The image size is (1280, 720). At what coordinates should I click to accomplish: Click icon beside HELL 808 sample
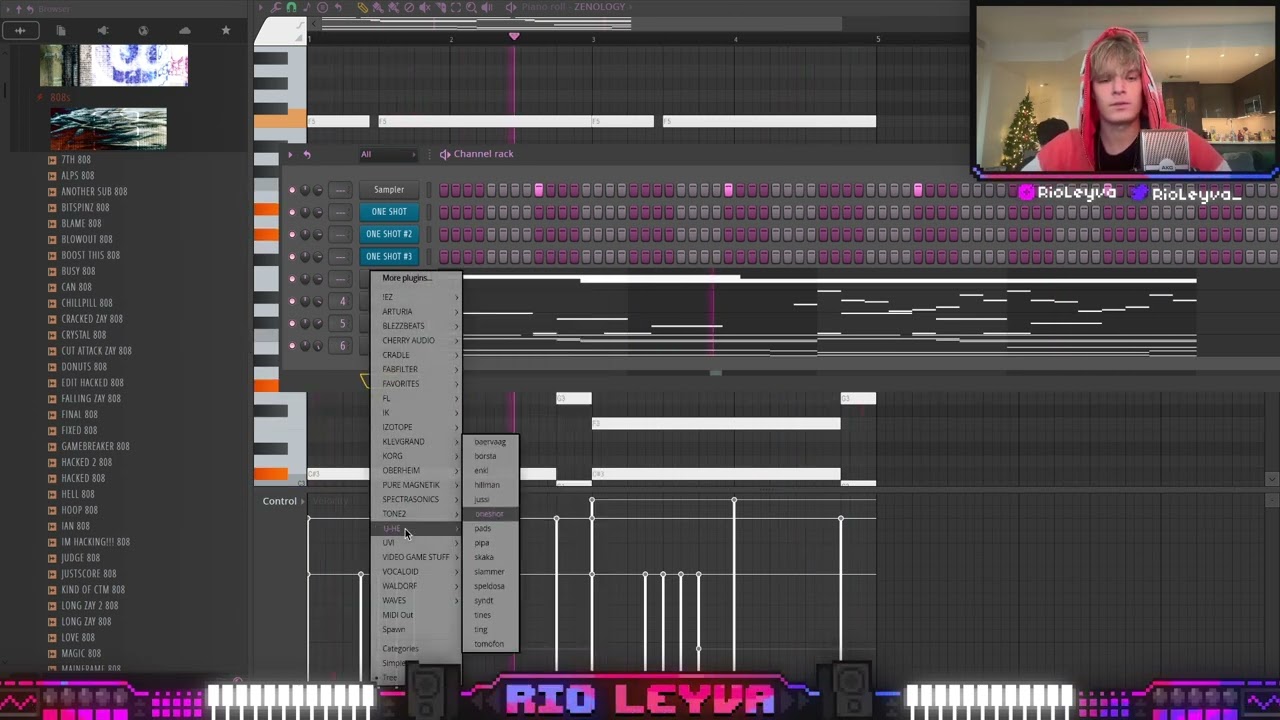coord(52,494)
